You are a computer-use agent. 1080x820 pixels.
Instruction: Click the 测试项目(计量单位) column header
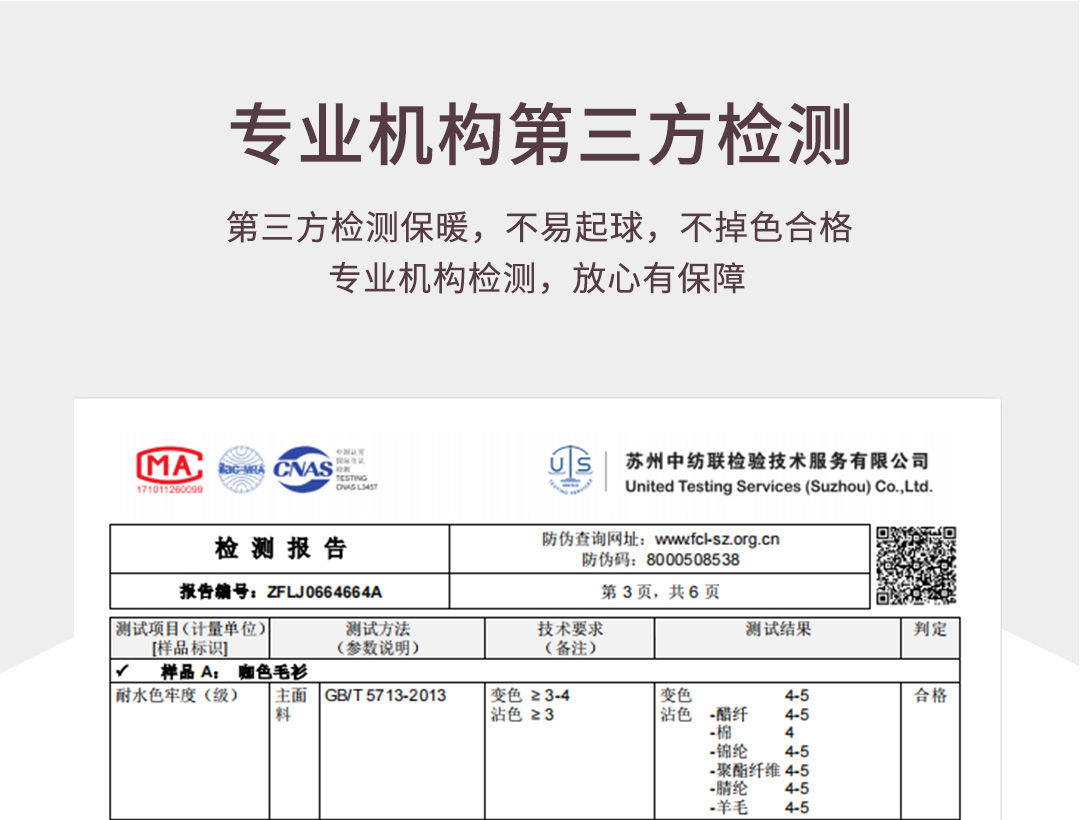190,638
